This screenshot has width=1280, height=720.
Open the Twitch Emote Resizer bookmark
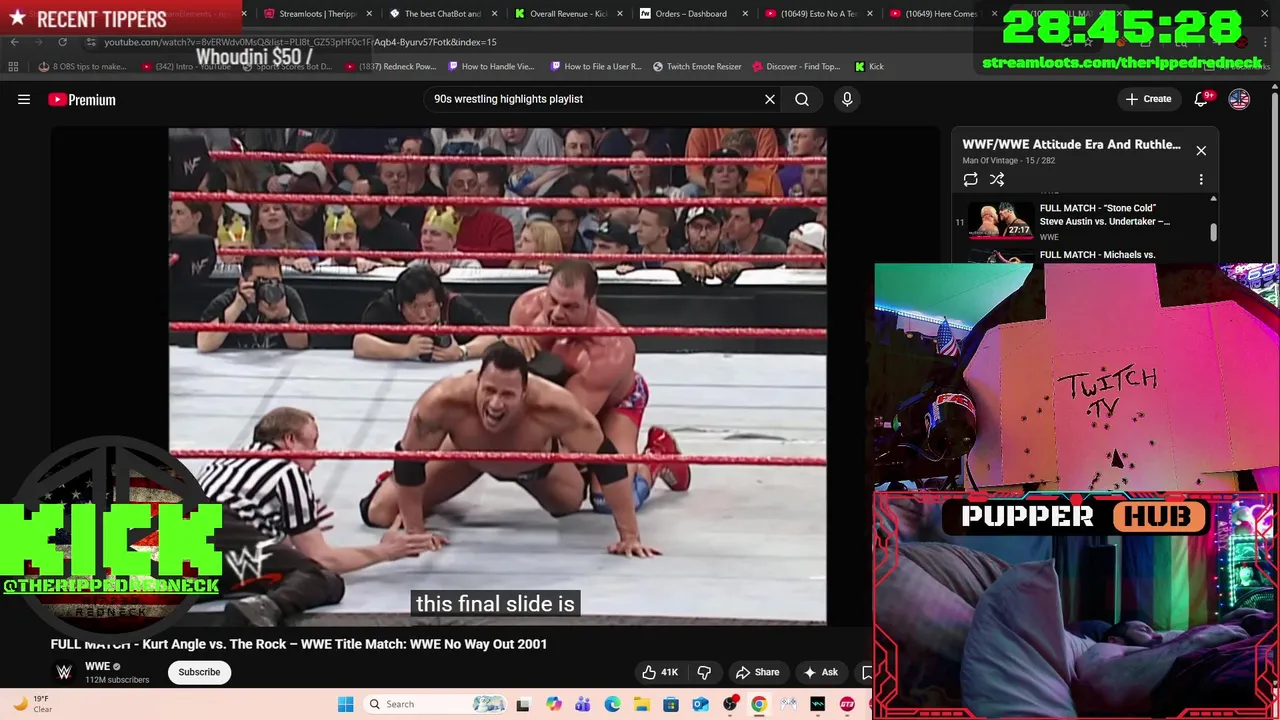(697, 67)
